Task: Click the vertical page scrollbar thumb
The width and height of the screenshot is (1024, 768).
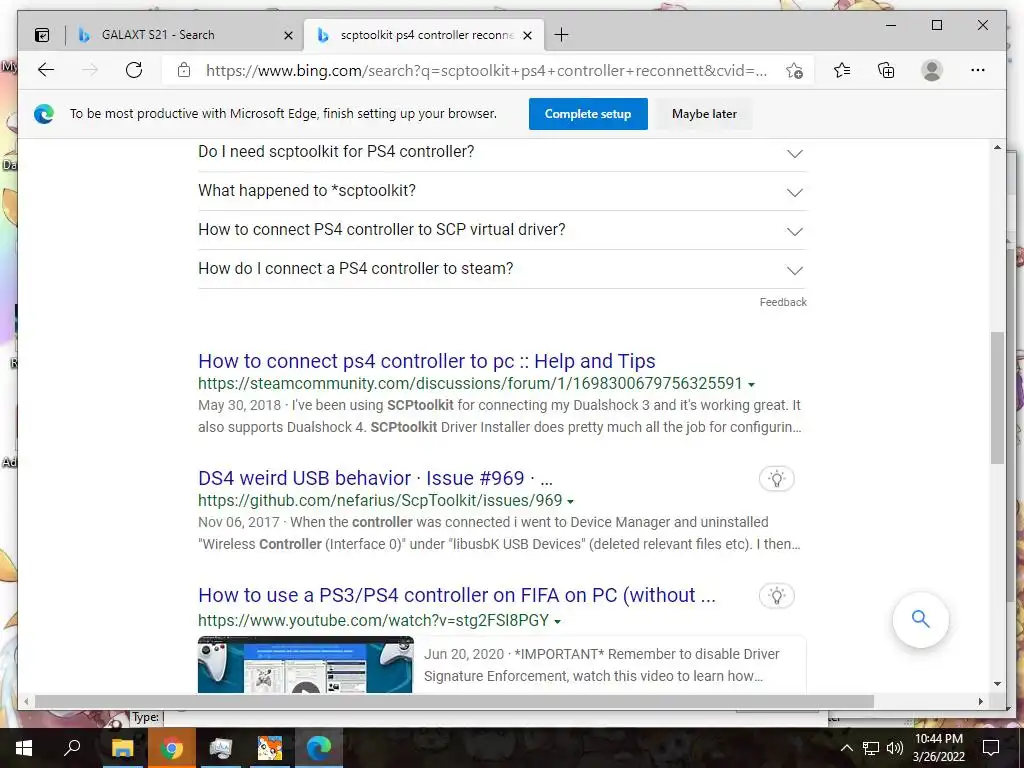Action: (997, 398)
